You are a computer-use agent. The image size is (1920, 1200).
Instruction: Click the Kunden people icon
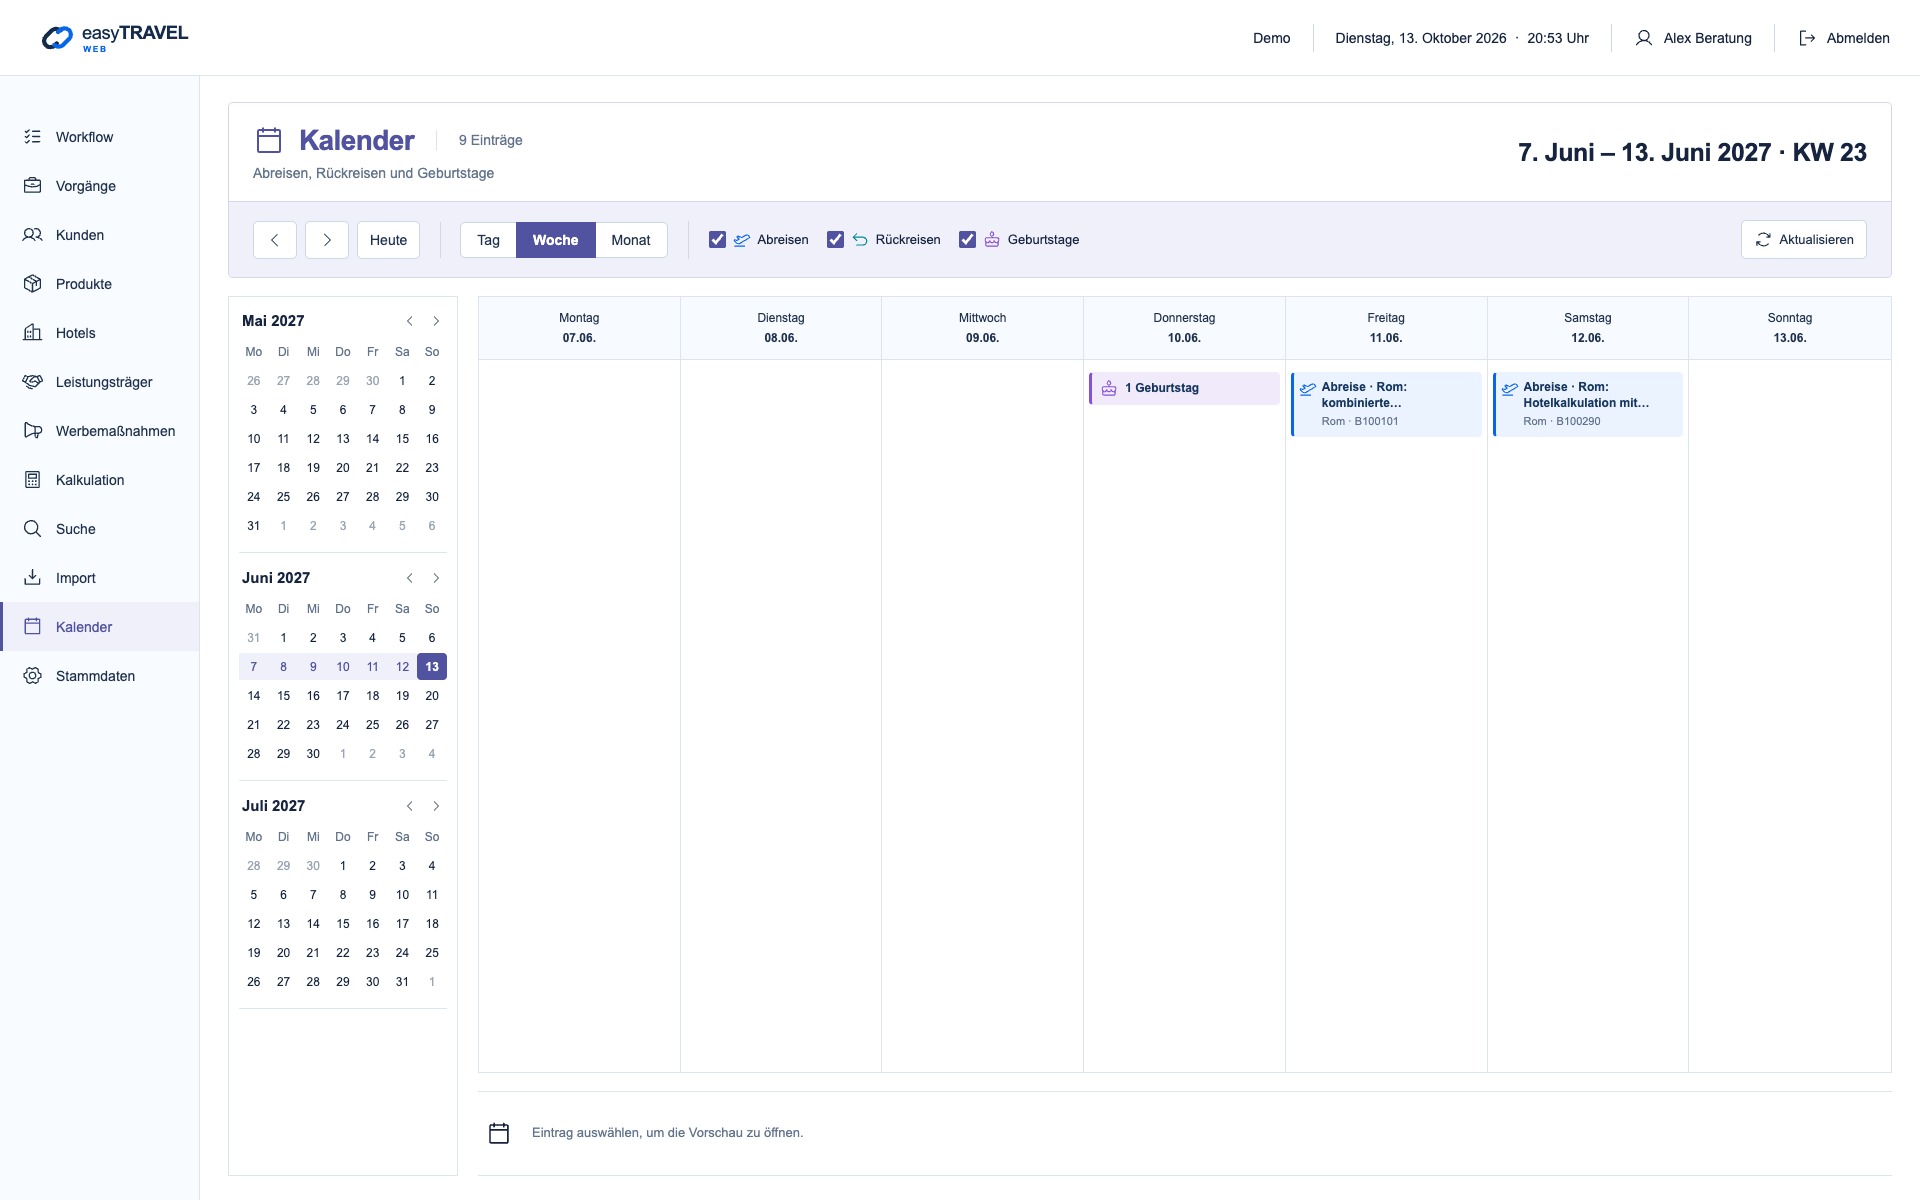coord(33,235)
